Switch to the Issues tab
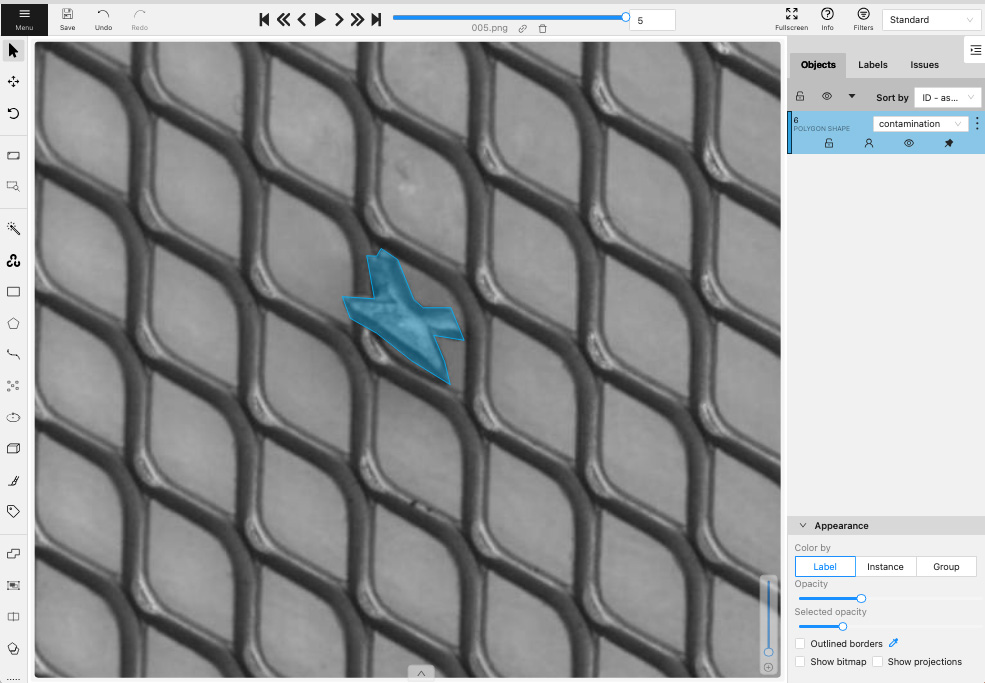Viewport: 985px width, 683px height. (924, 65)
